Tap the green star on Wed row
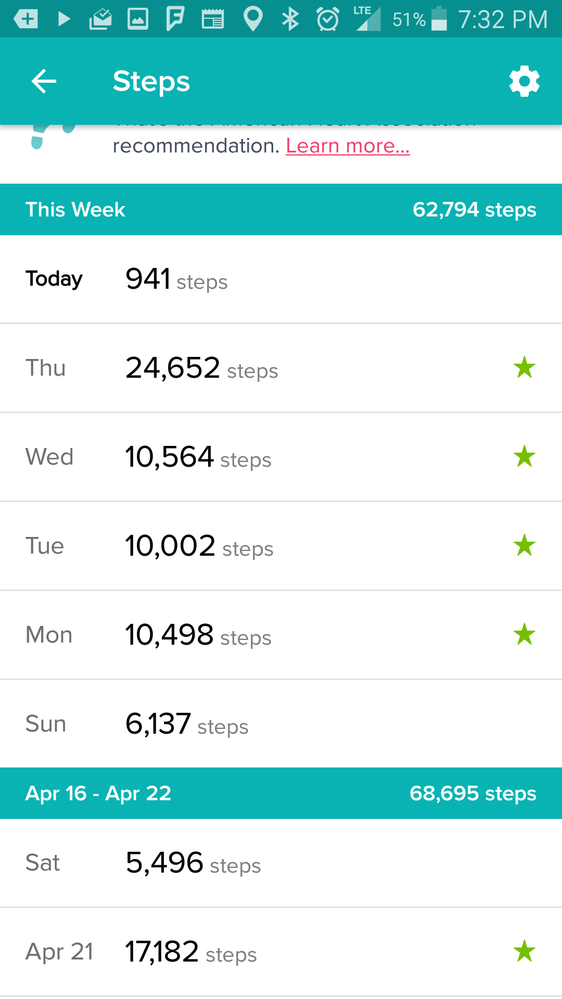Image resolution: width=562 pixels, height=999 pixels. click(x=524, y=457)
